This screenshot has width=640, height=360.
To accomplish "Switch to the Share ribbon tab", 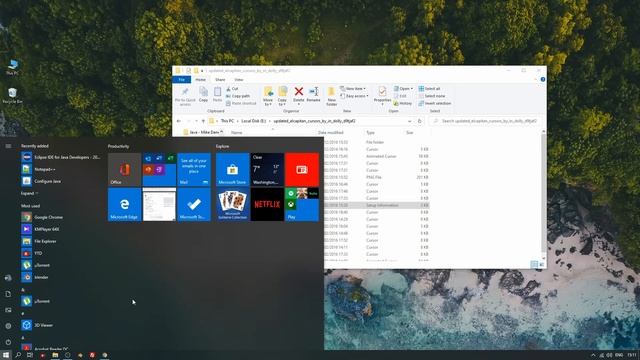I will click(x=220, y=80).
